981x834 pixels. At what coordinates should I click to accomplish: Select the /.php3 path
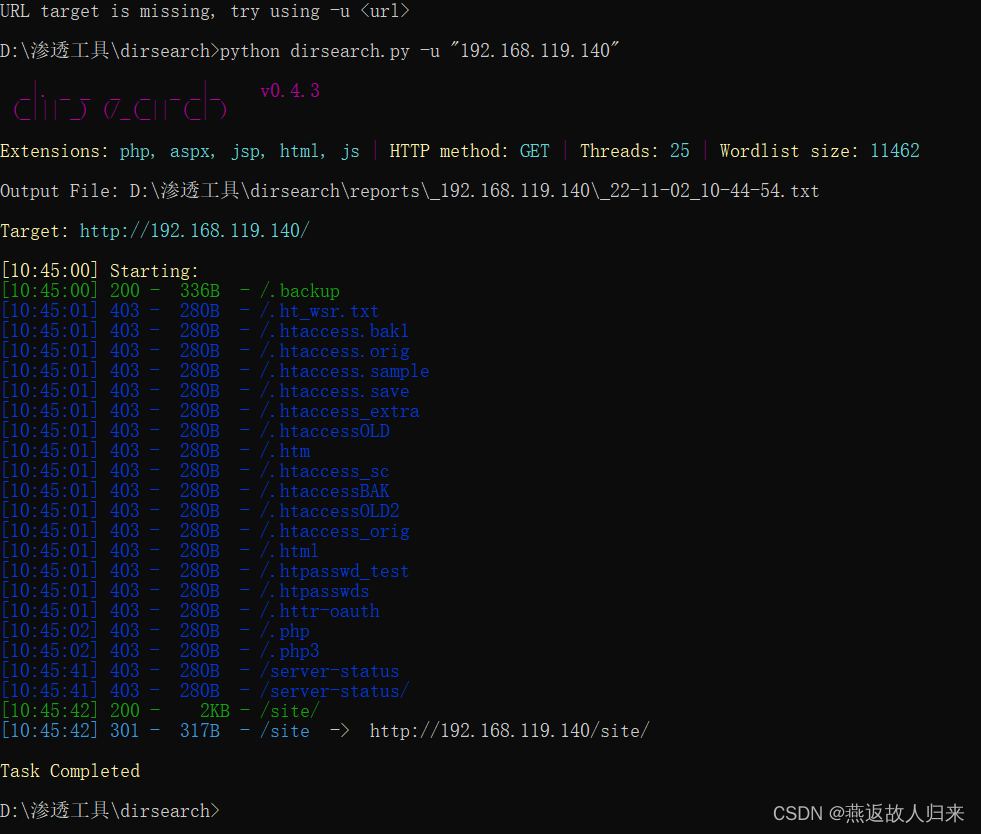289,651
